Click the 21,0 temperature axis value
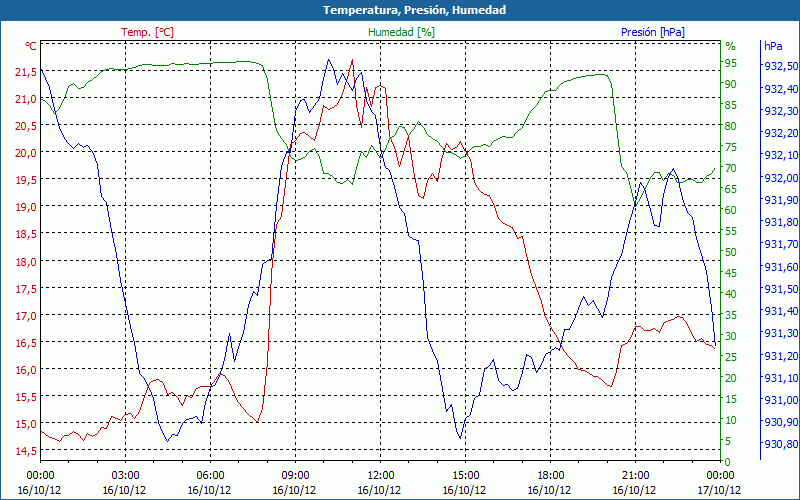The width and height of the screenshot is (800, 500). (x=26, y=99)
